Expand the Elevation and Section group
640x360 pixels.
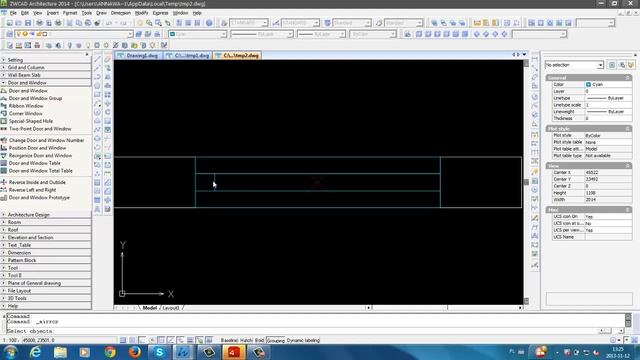45,238
